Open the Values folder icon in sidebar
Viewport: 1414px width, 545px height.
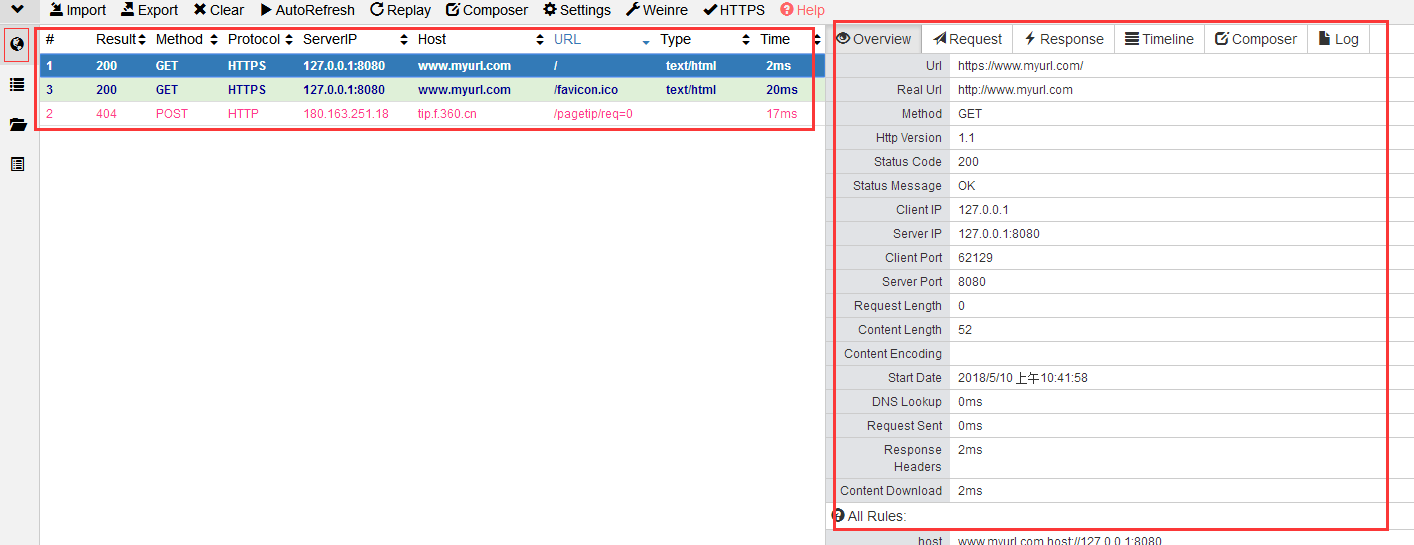point(17,125)
